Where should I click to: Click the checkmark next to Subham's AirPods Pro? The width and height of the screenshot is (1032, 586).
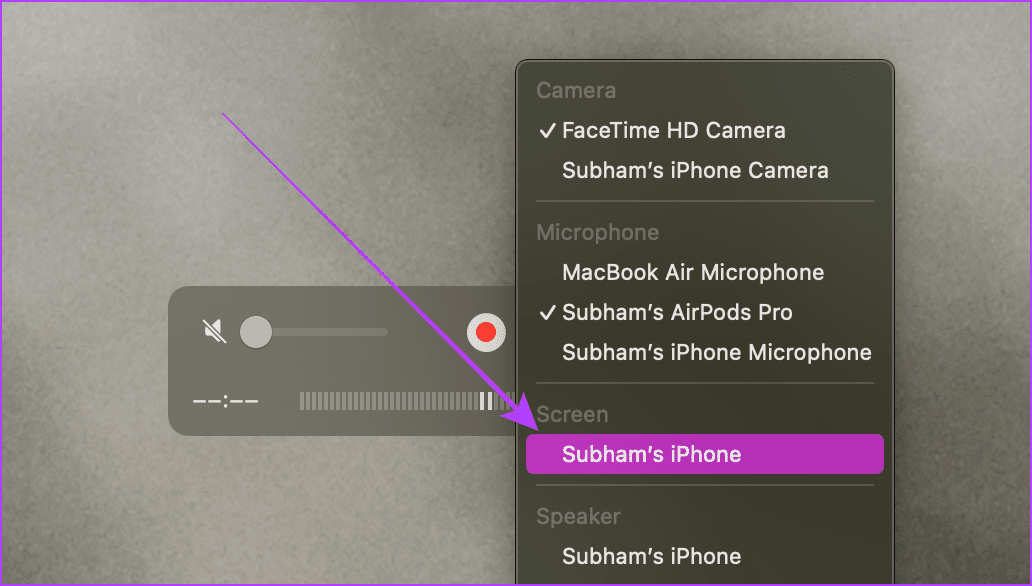coord(547,312)
